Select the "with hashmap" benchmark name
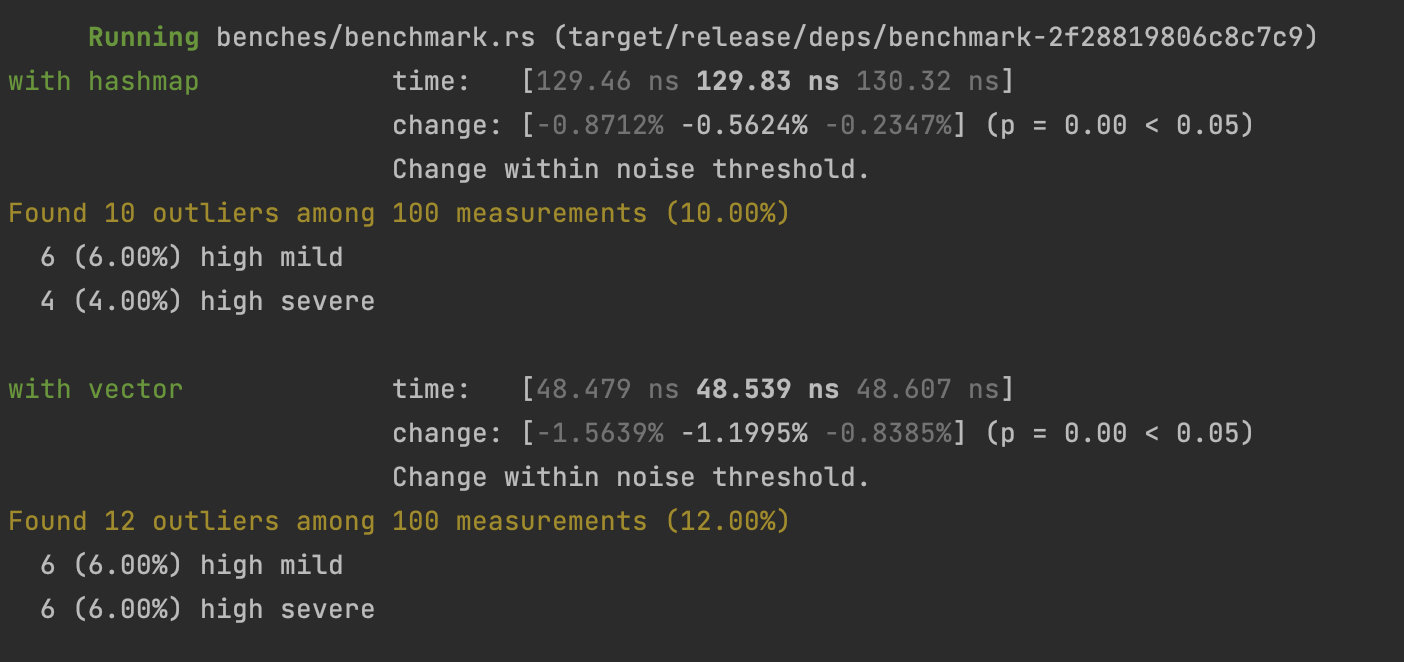 click(103, 82)
